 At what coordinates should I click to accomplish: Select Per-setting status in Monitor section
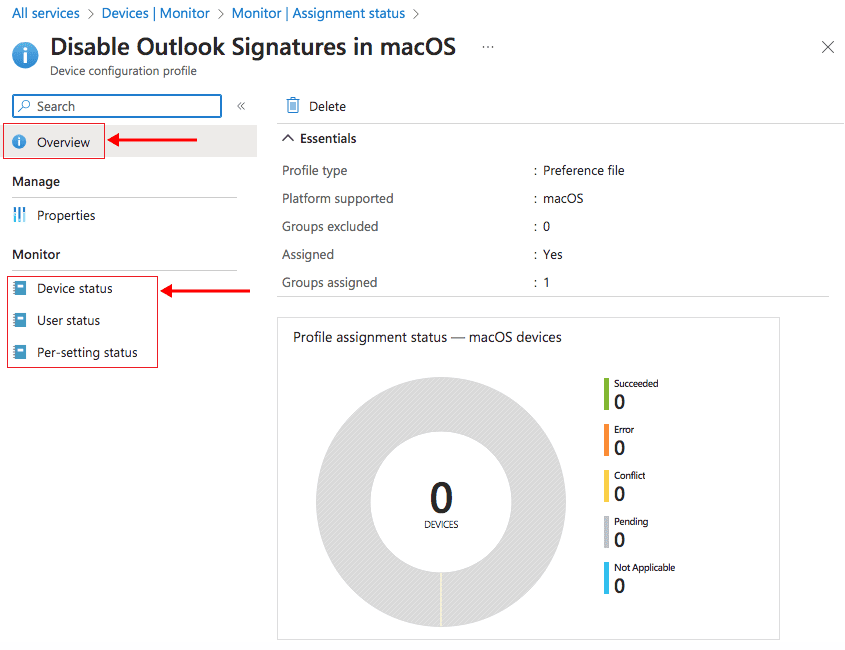[x=87, y=353]
